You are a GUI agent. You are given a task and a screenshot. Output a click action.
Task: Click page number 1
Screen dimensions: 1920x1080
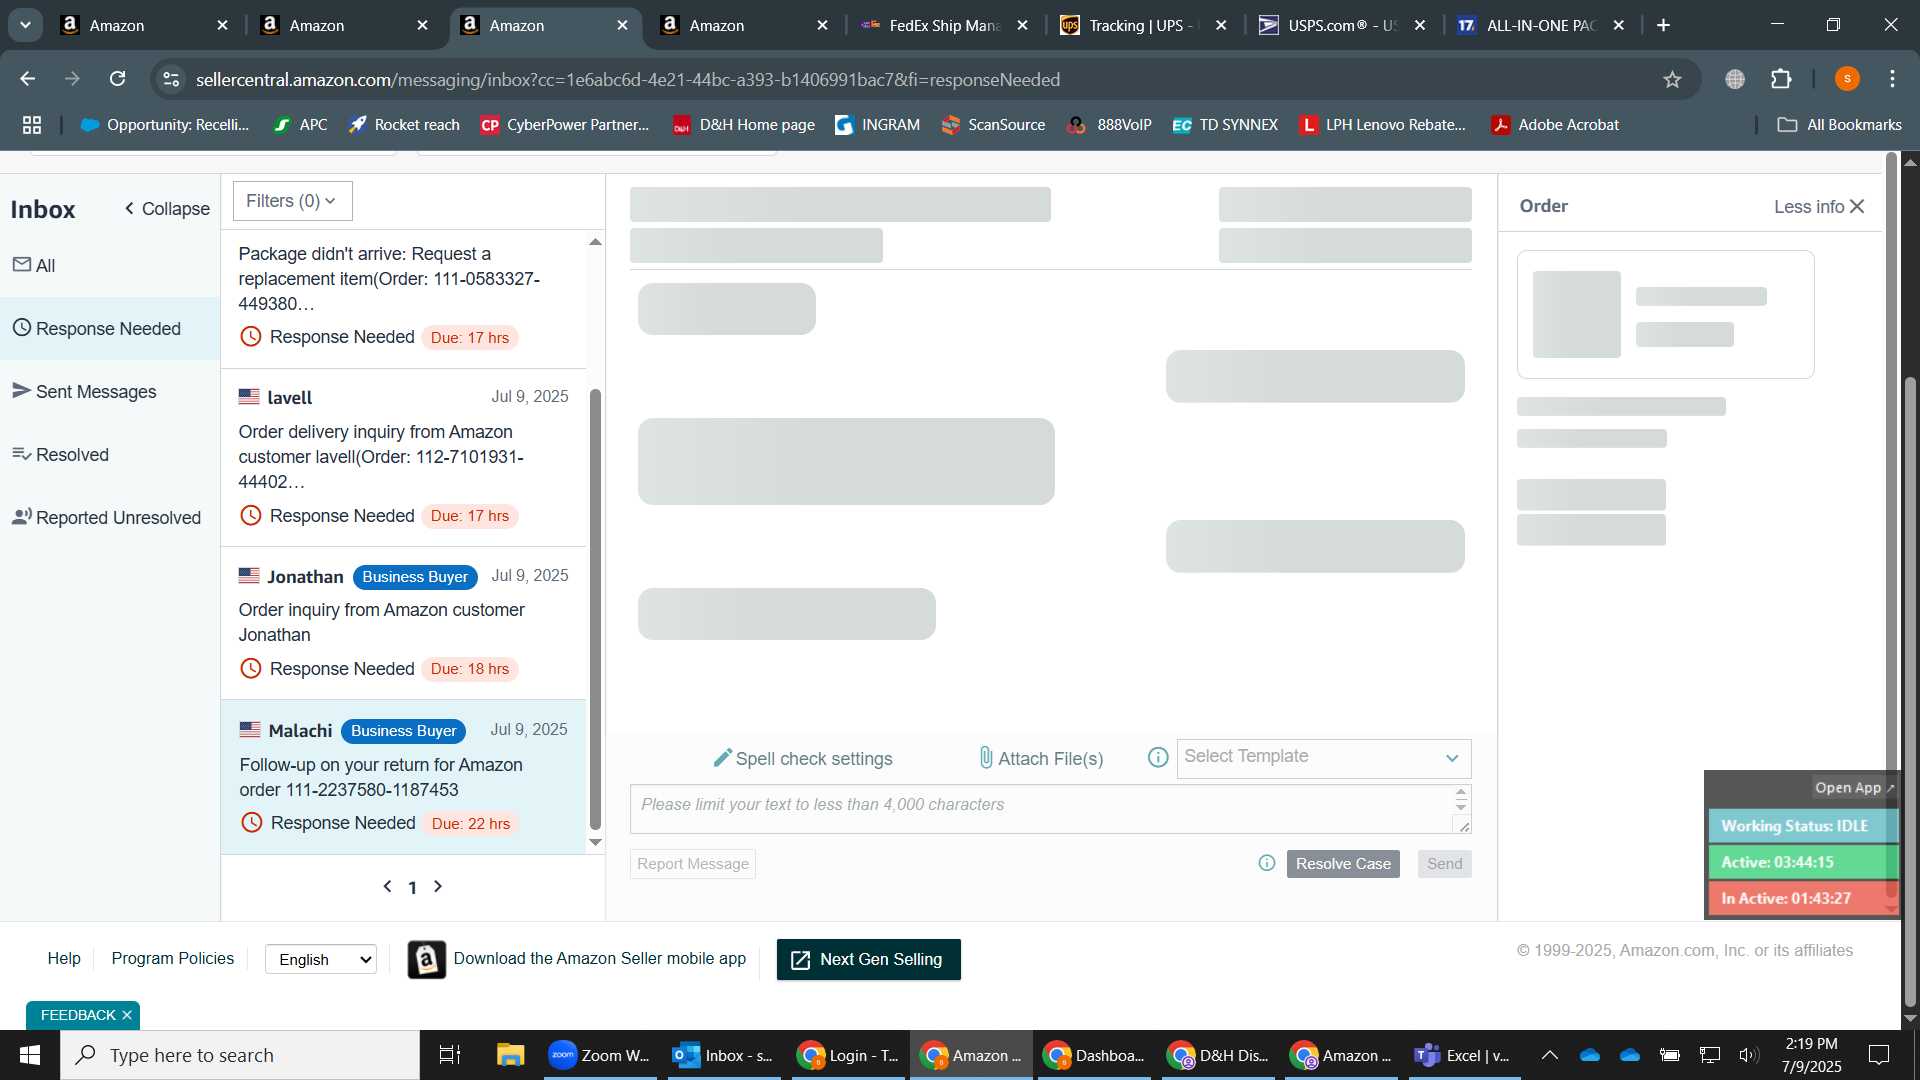click(412, 887)
